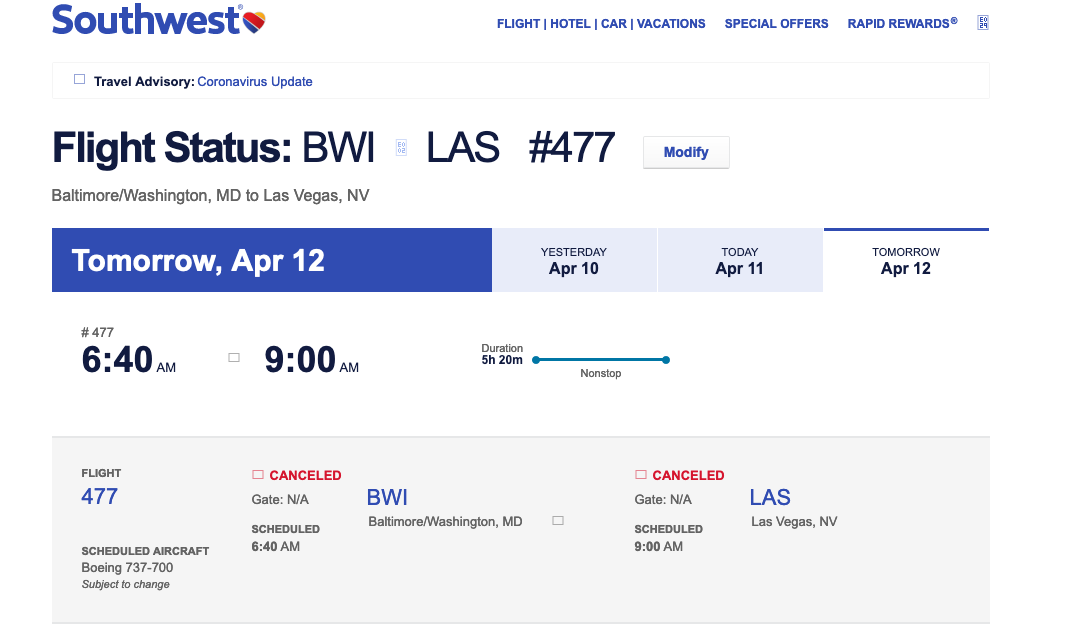
Task: Click the icon right of Rapid Rewards
Action: (x=983, y=23)
